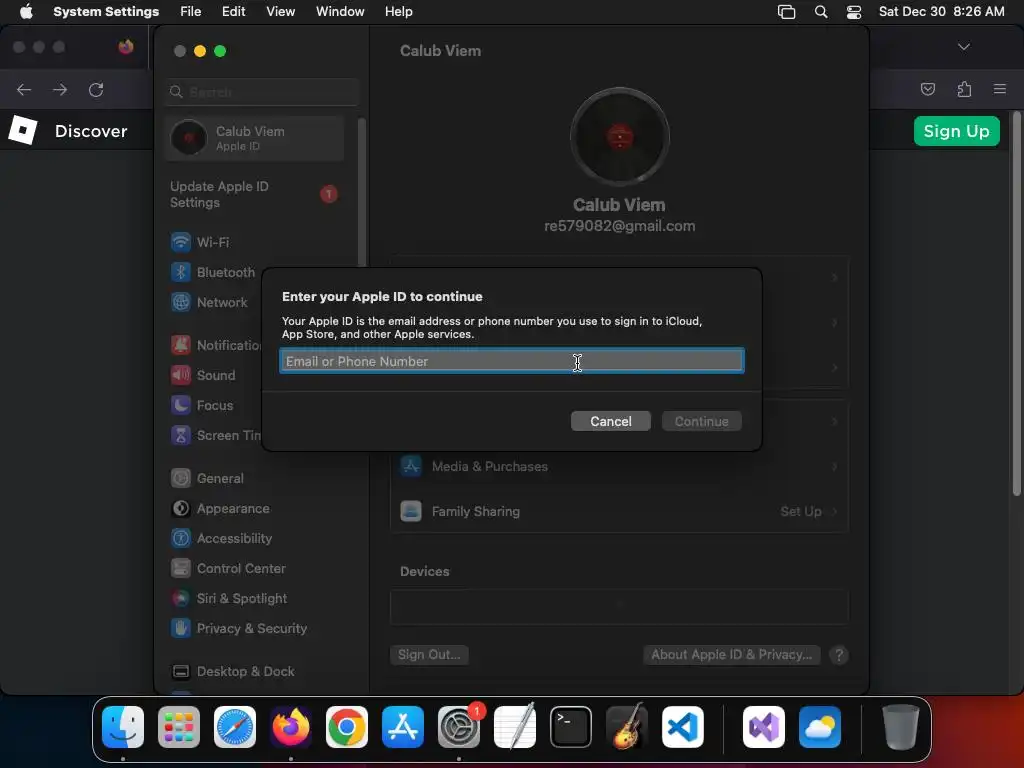Click the Stage Manager menu bar icon
Screen dimensions: 1024x768
[x=786, y=12]
